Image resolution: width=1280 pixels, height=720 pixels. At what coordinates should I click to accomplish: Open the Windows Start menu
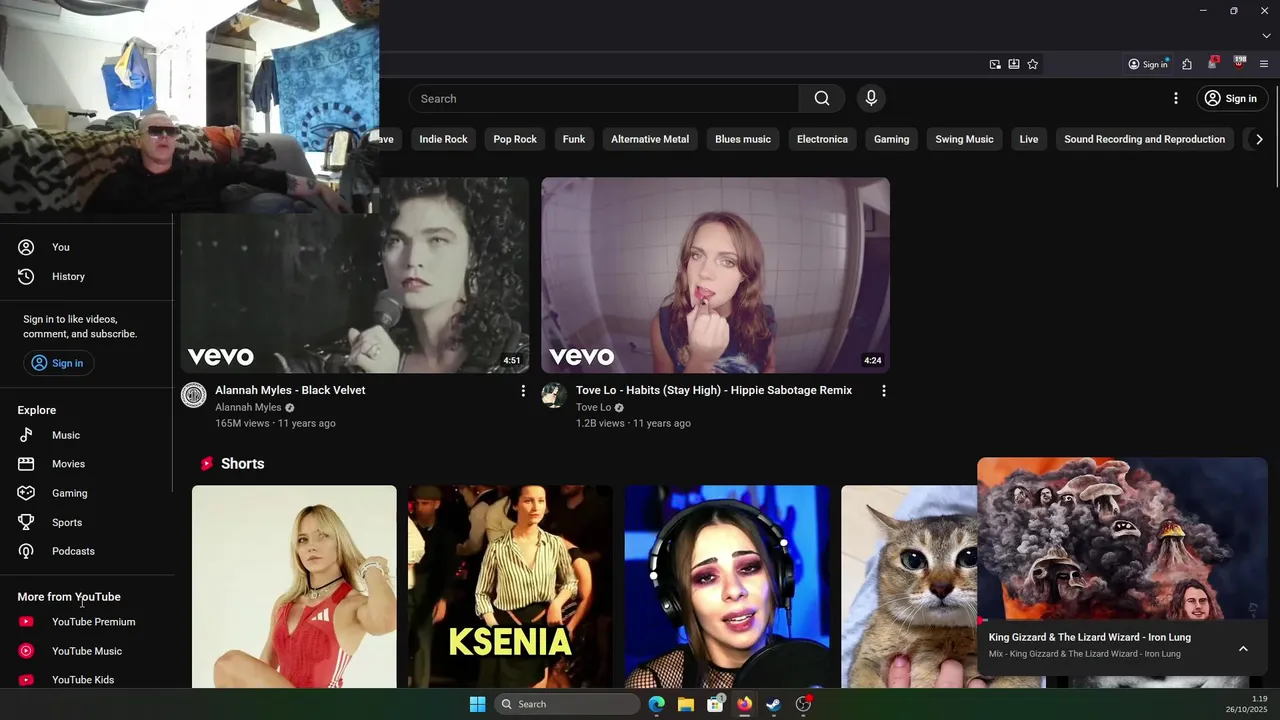point(478,704)
